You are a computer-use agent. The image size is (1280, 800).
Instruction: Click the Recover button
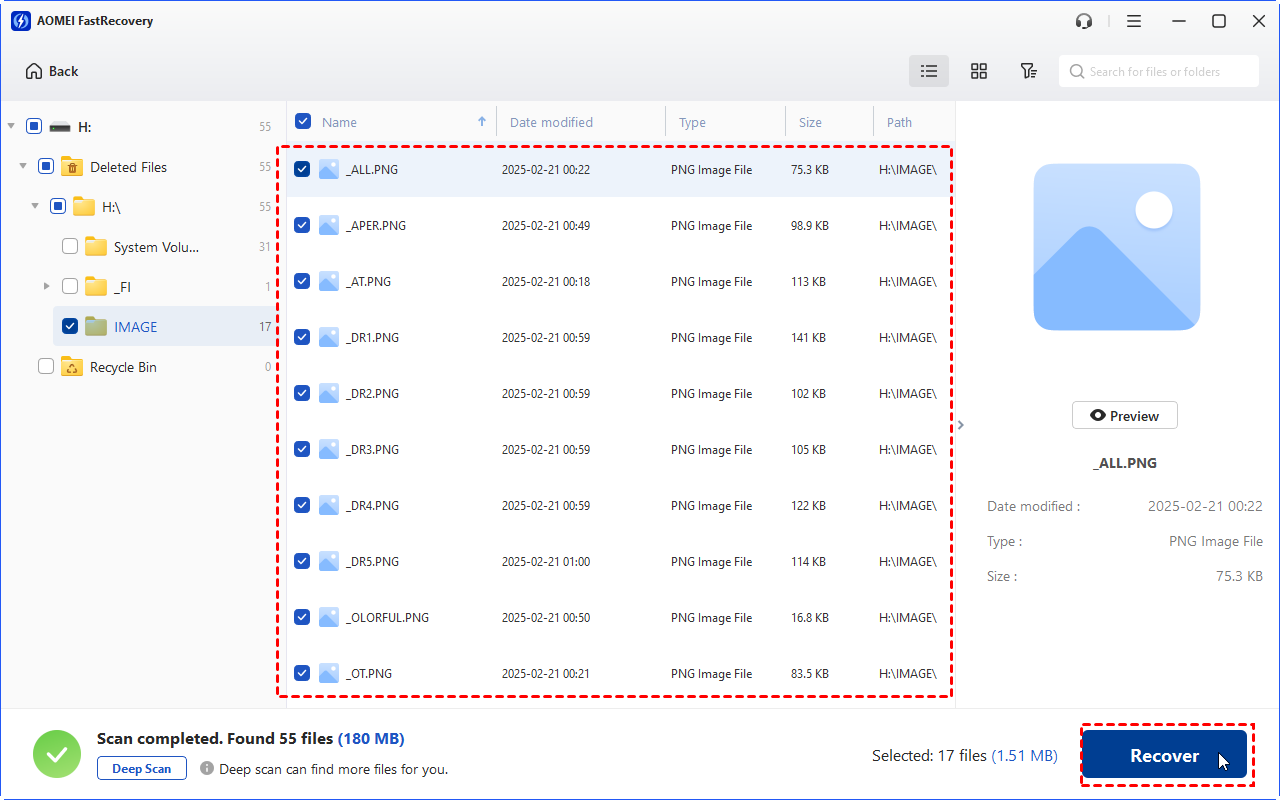click(1165, 755)
